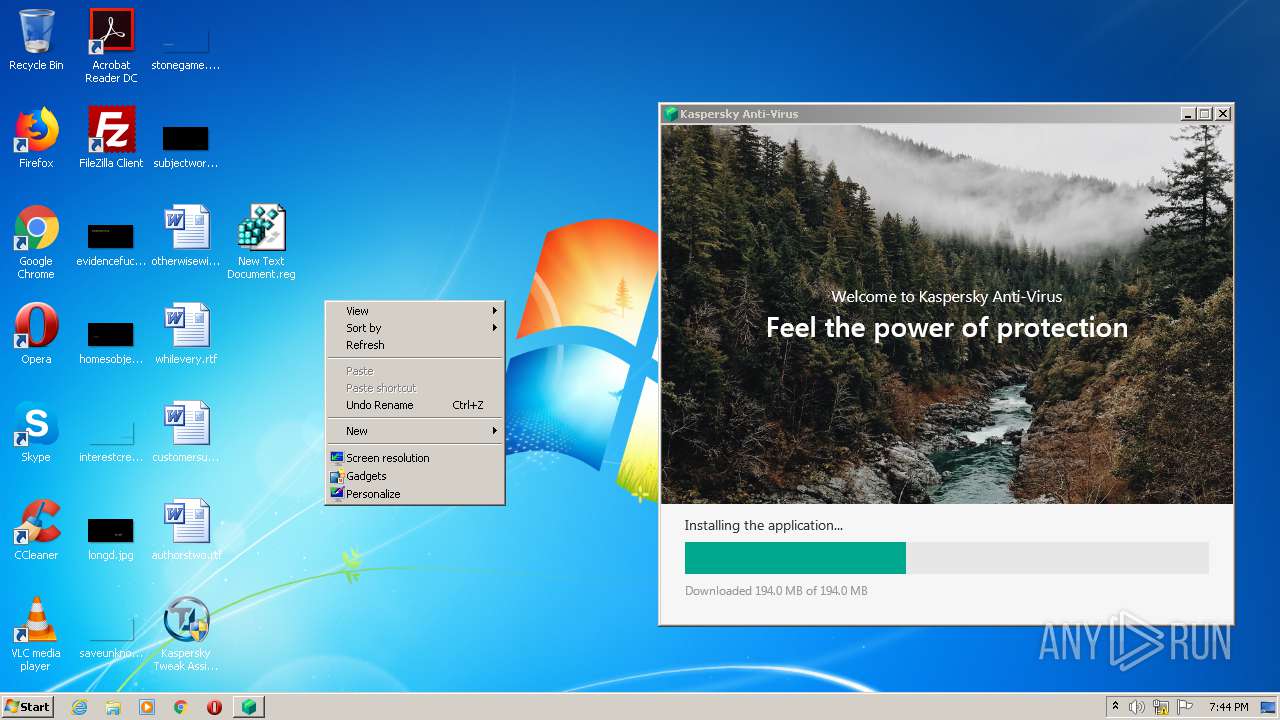
Task: Launch Acrobat Reader DC shortcut
Action: coord(111,46)
